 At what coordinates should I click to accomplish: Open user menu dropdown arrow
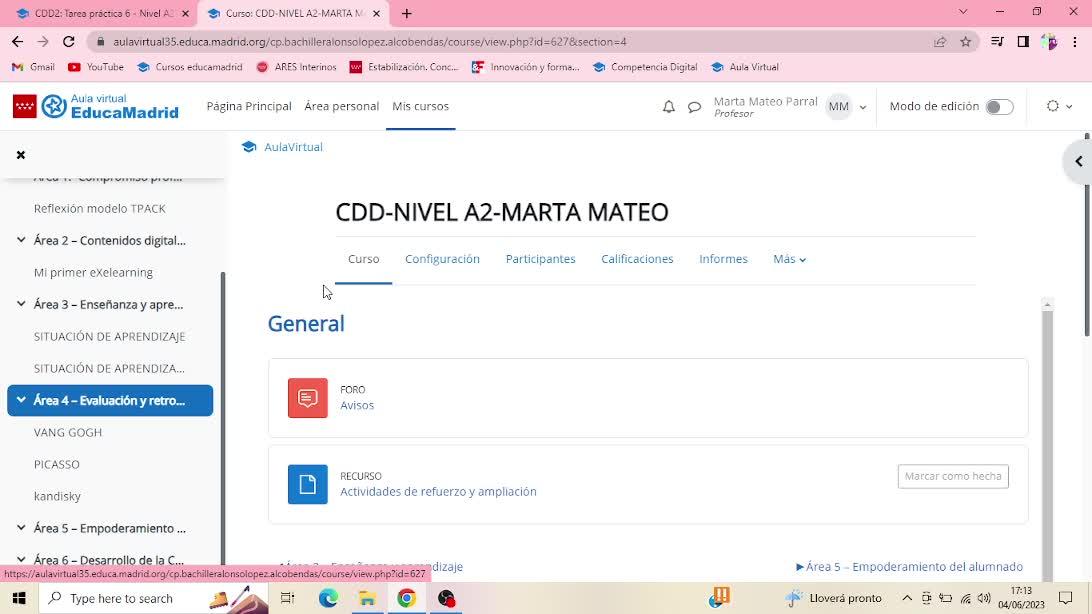click(863, 107)
